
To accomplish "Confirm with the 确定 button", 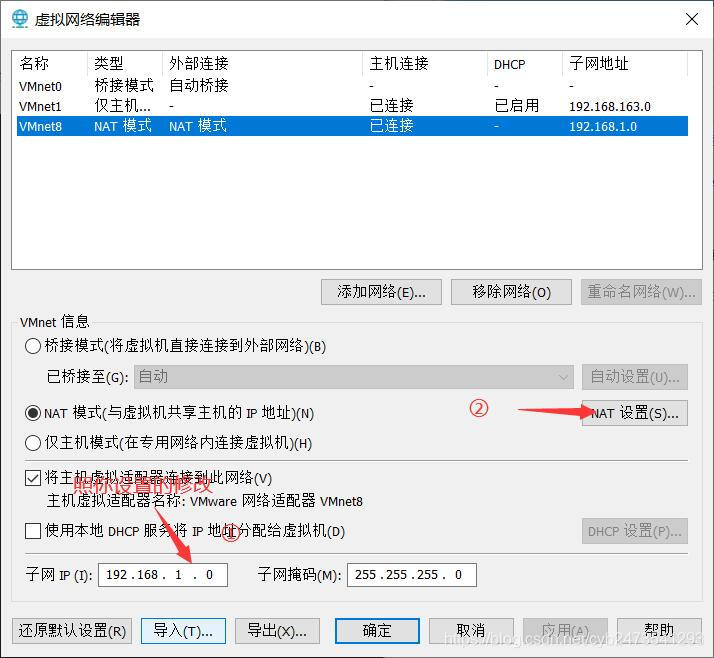I will (377, 631).
